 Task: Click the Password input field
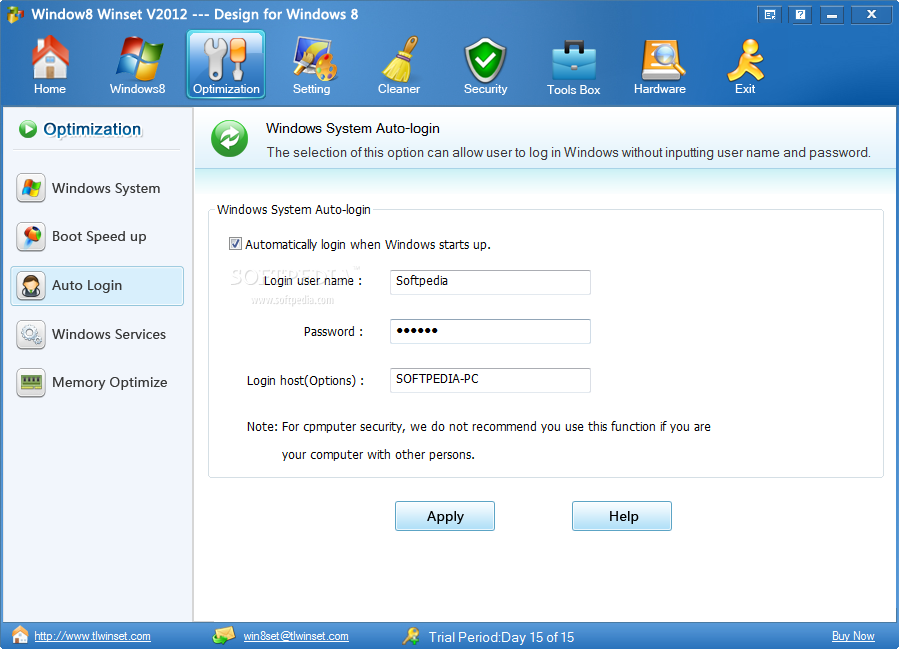pyautogui.click(x=490, y=331)
